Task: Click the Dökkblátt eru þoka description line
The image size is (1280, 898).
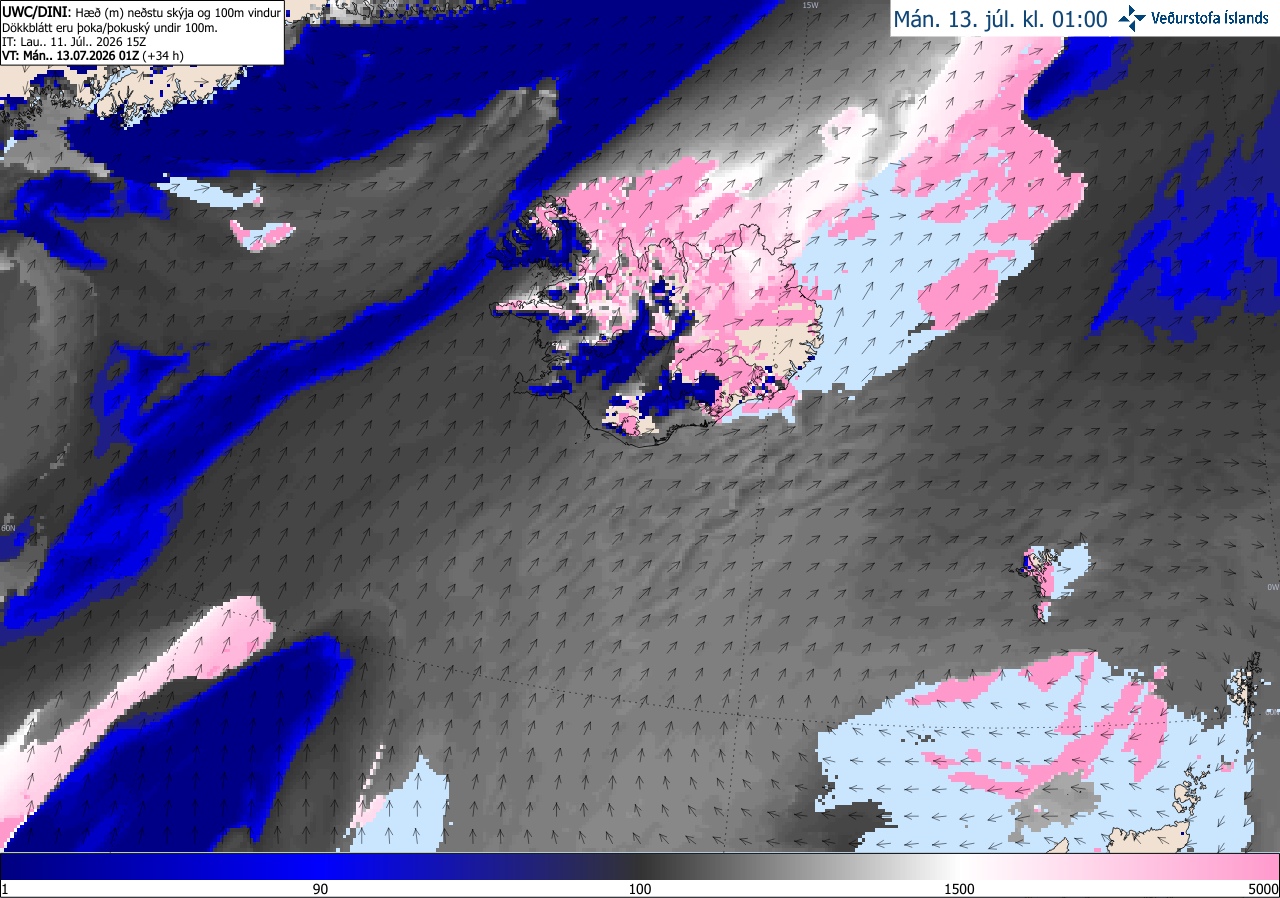Action: pos(109,28)
